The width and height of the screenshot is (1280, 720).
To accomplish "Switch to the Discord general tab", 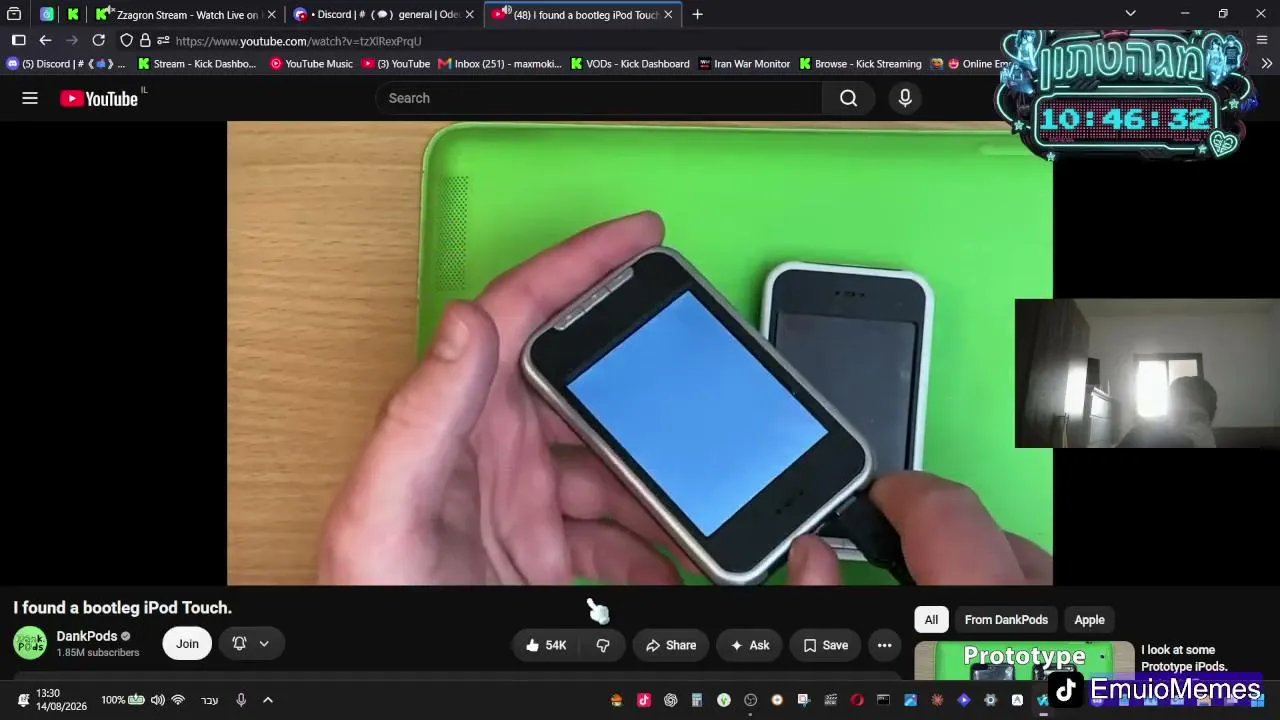I will [385, 15].
